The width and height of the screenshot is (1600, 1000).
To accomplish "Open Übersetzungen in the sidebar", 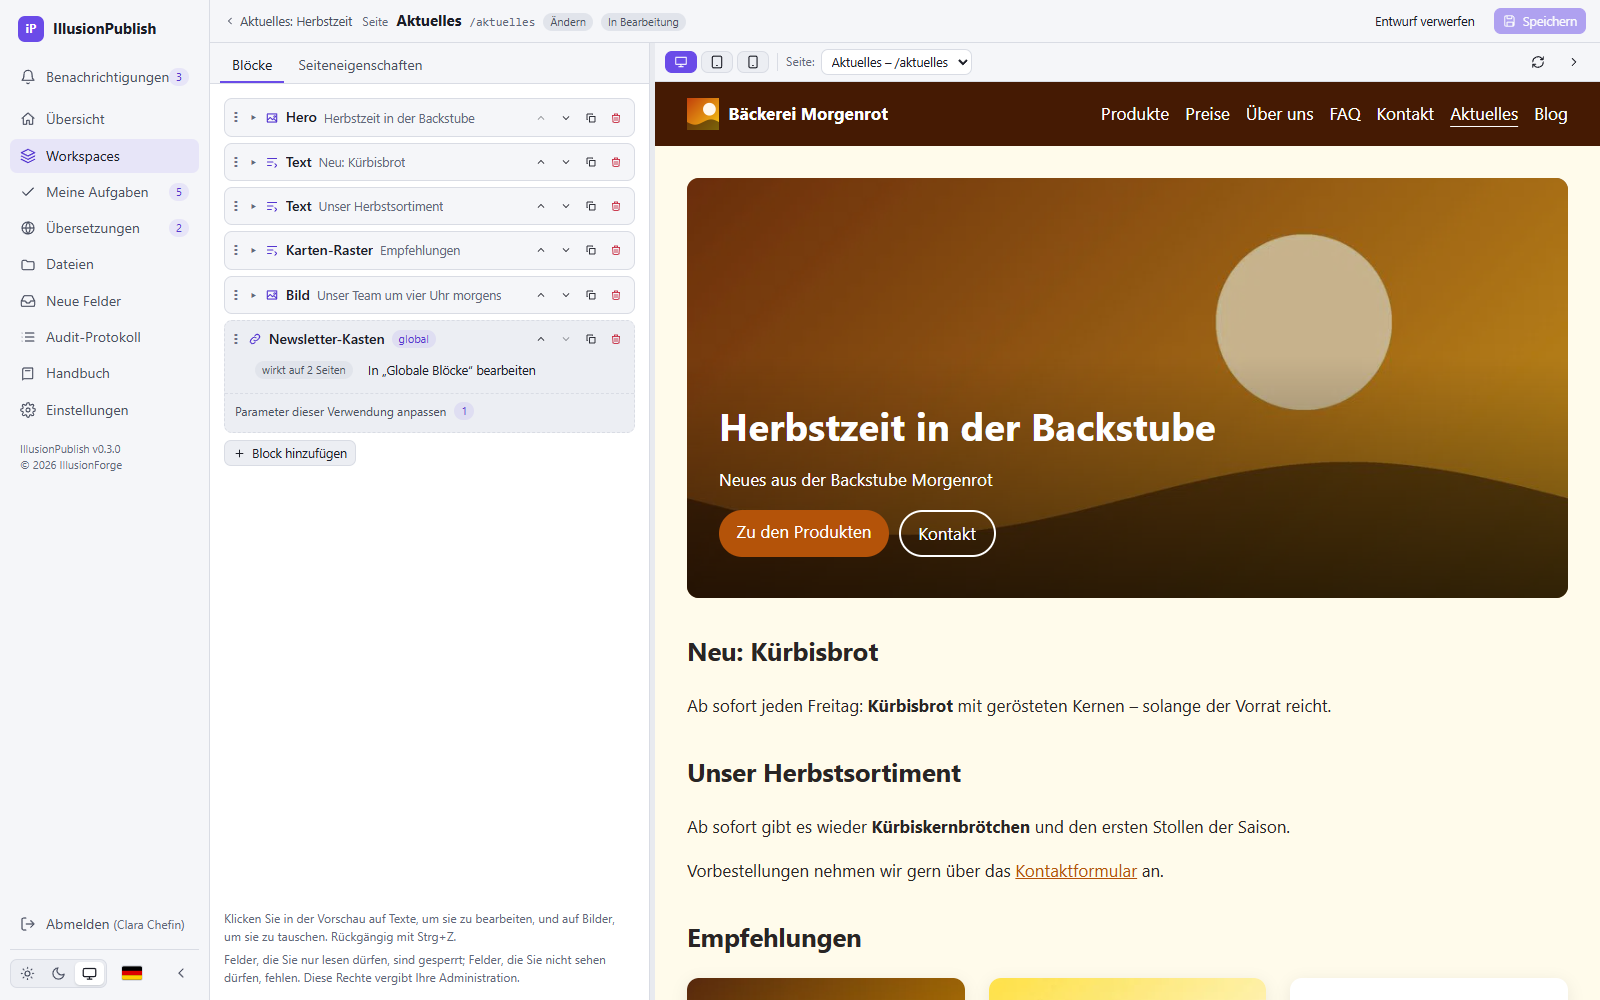I will point(104,228).
